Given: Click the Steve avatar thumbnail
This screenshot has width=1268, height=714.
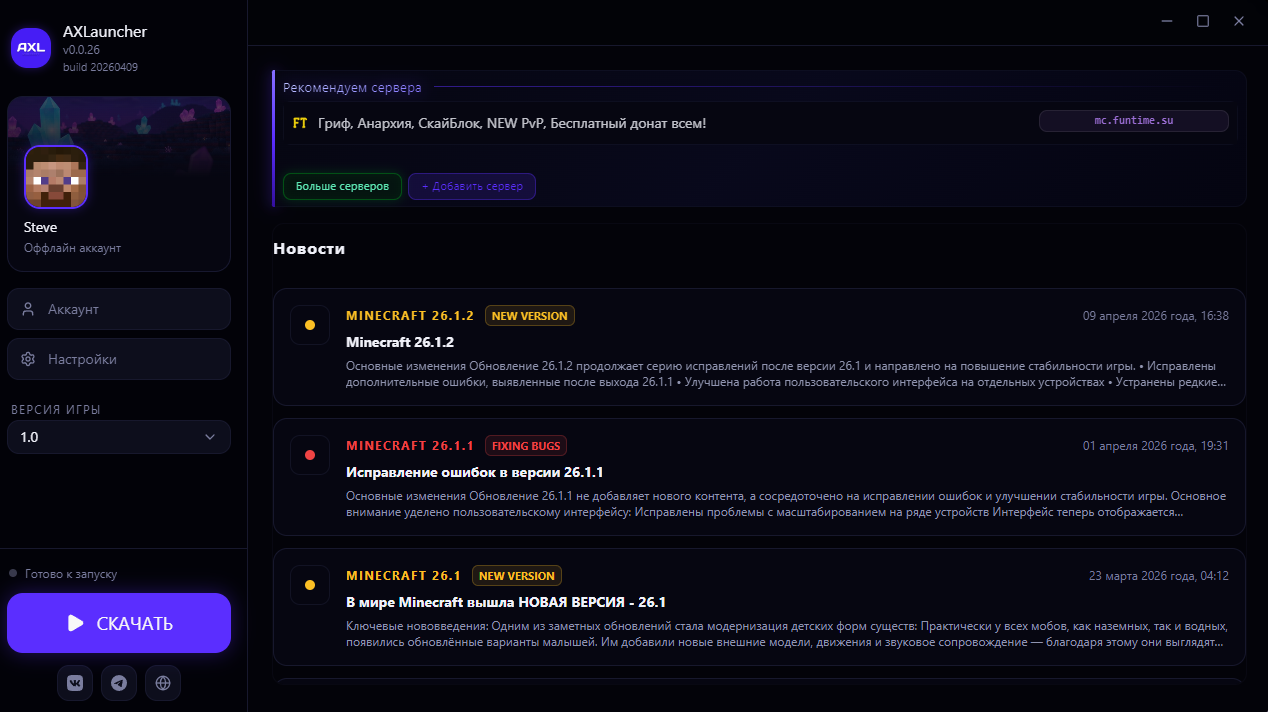Looking at the screenshot, I should pos(56,177).
